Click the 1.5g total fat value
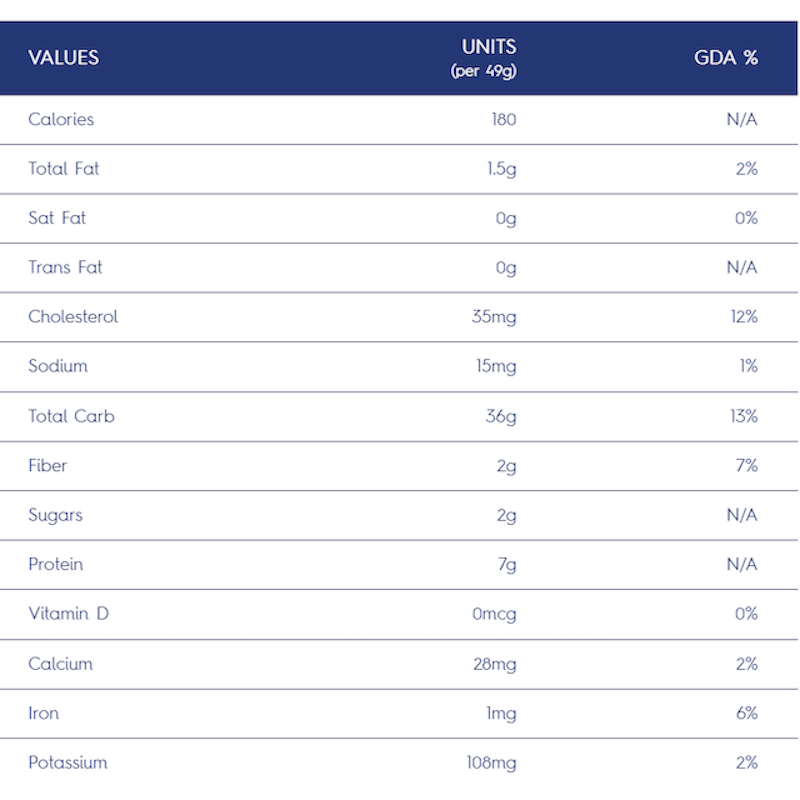Viewport: 800px width, 800px height. [502, 169]
